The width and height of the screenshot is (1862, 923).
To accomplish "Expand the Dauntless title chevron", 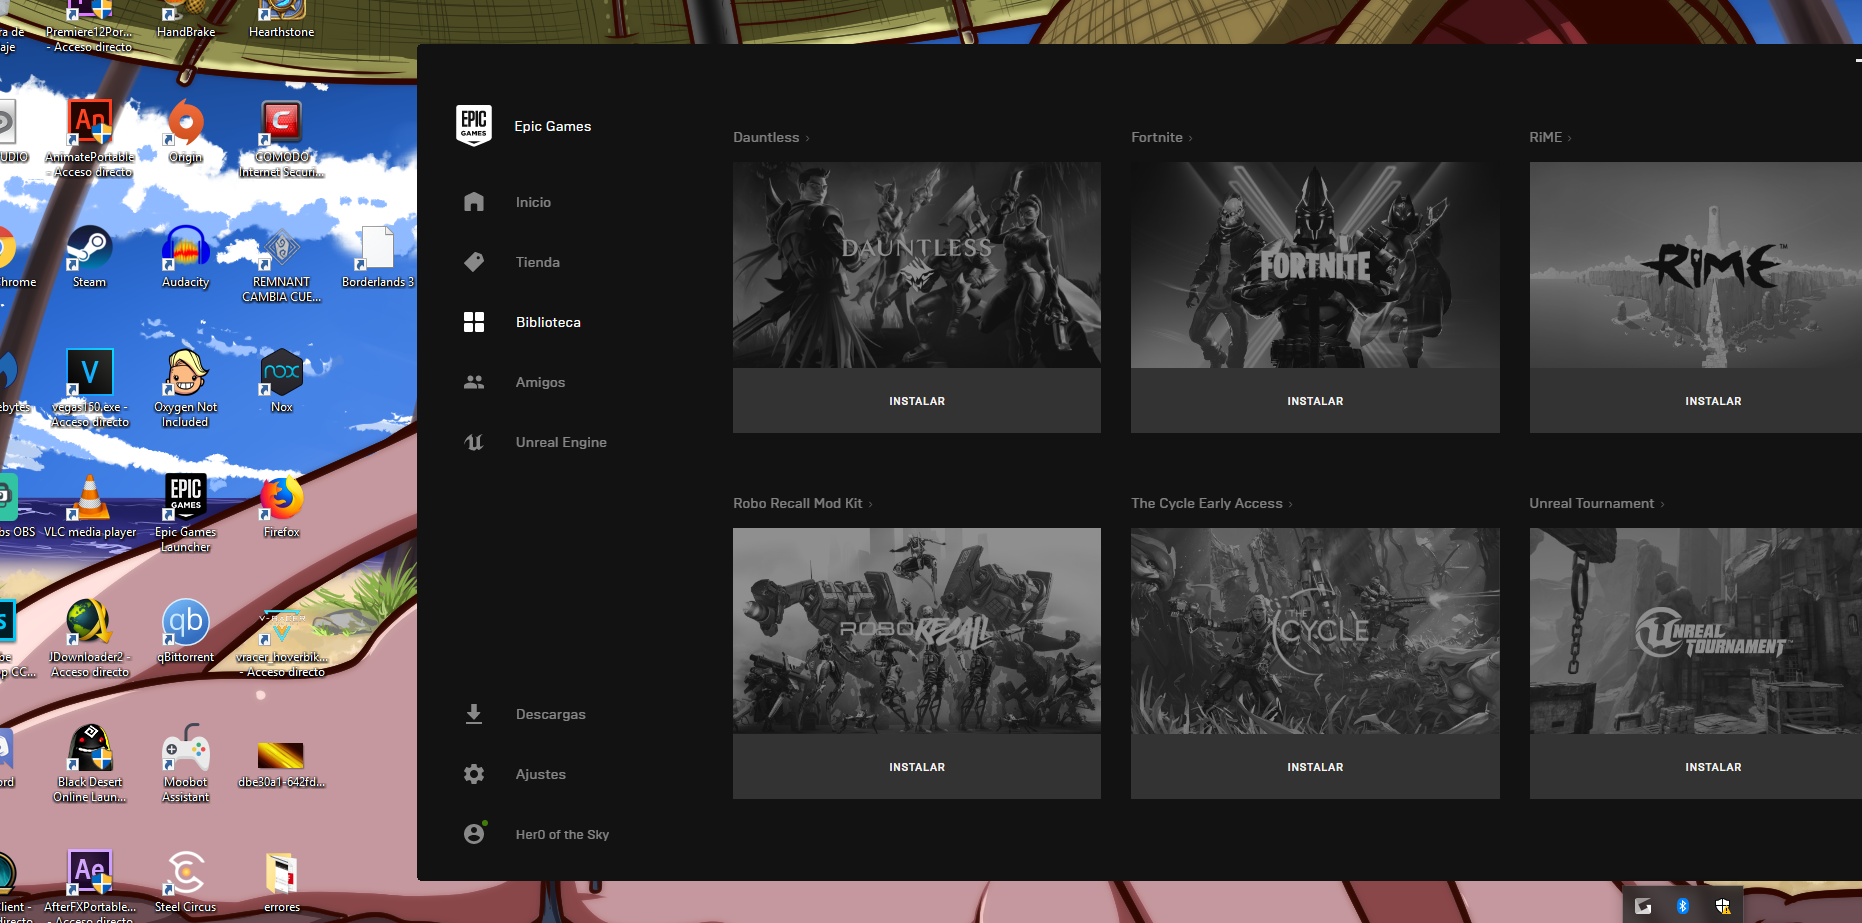I will click(808, 138).
